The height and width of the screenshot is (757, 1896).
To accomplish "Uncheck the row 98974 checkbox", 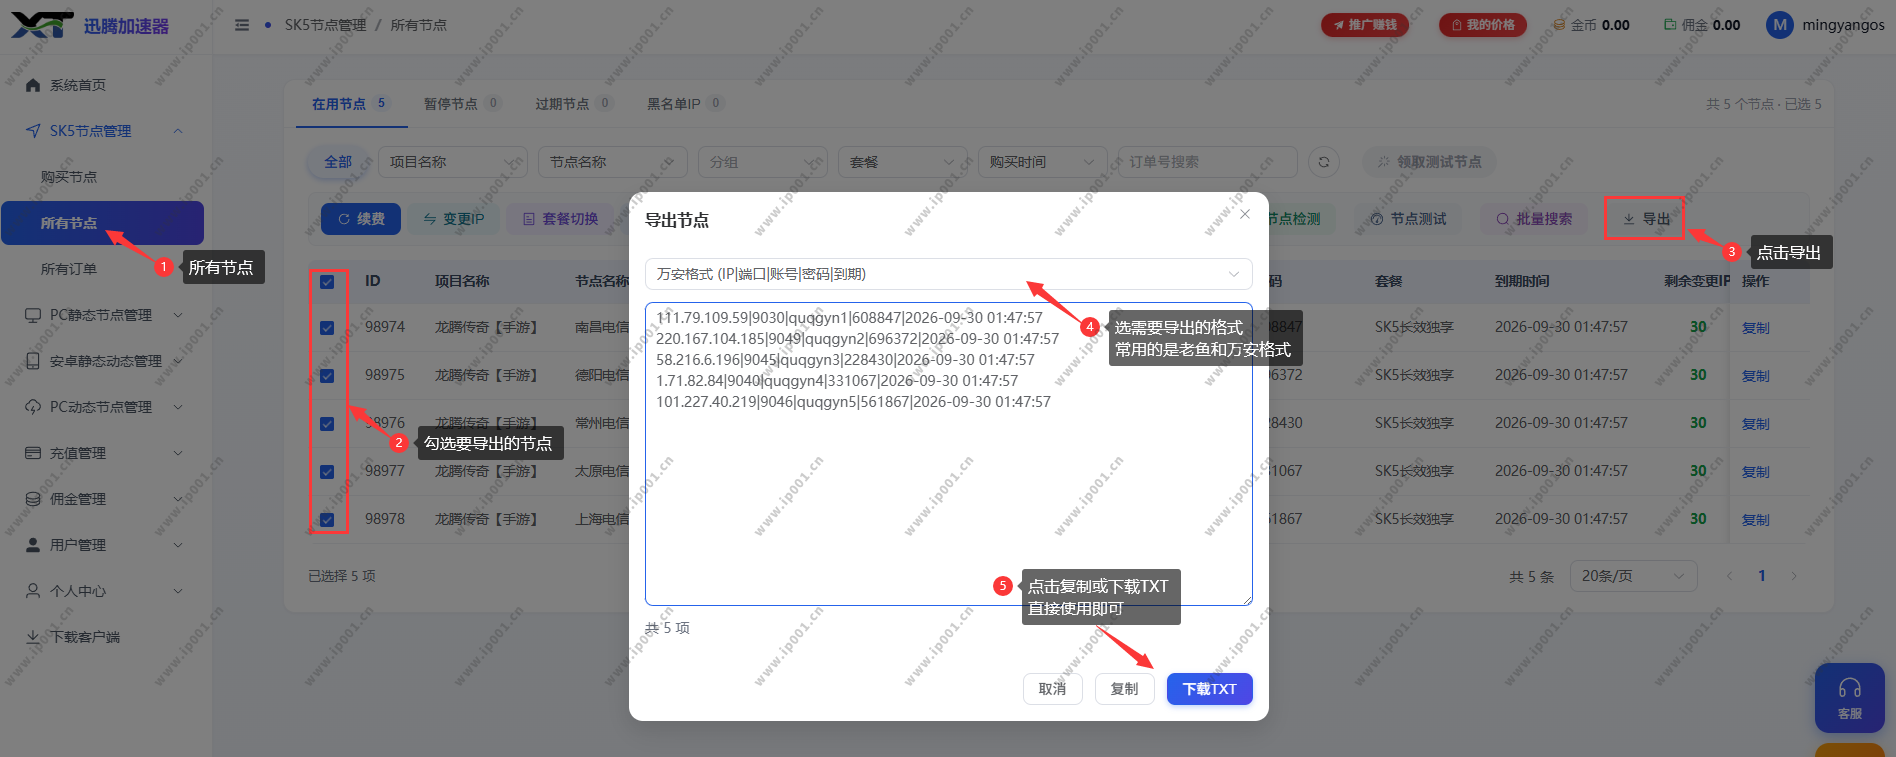I will point(327,328).
